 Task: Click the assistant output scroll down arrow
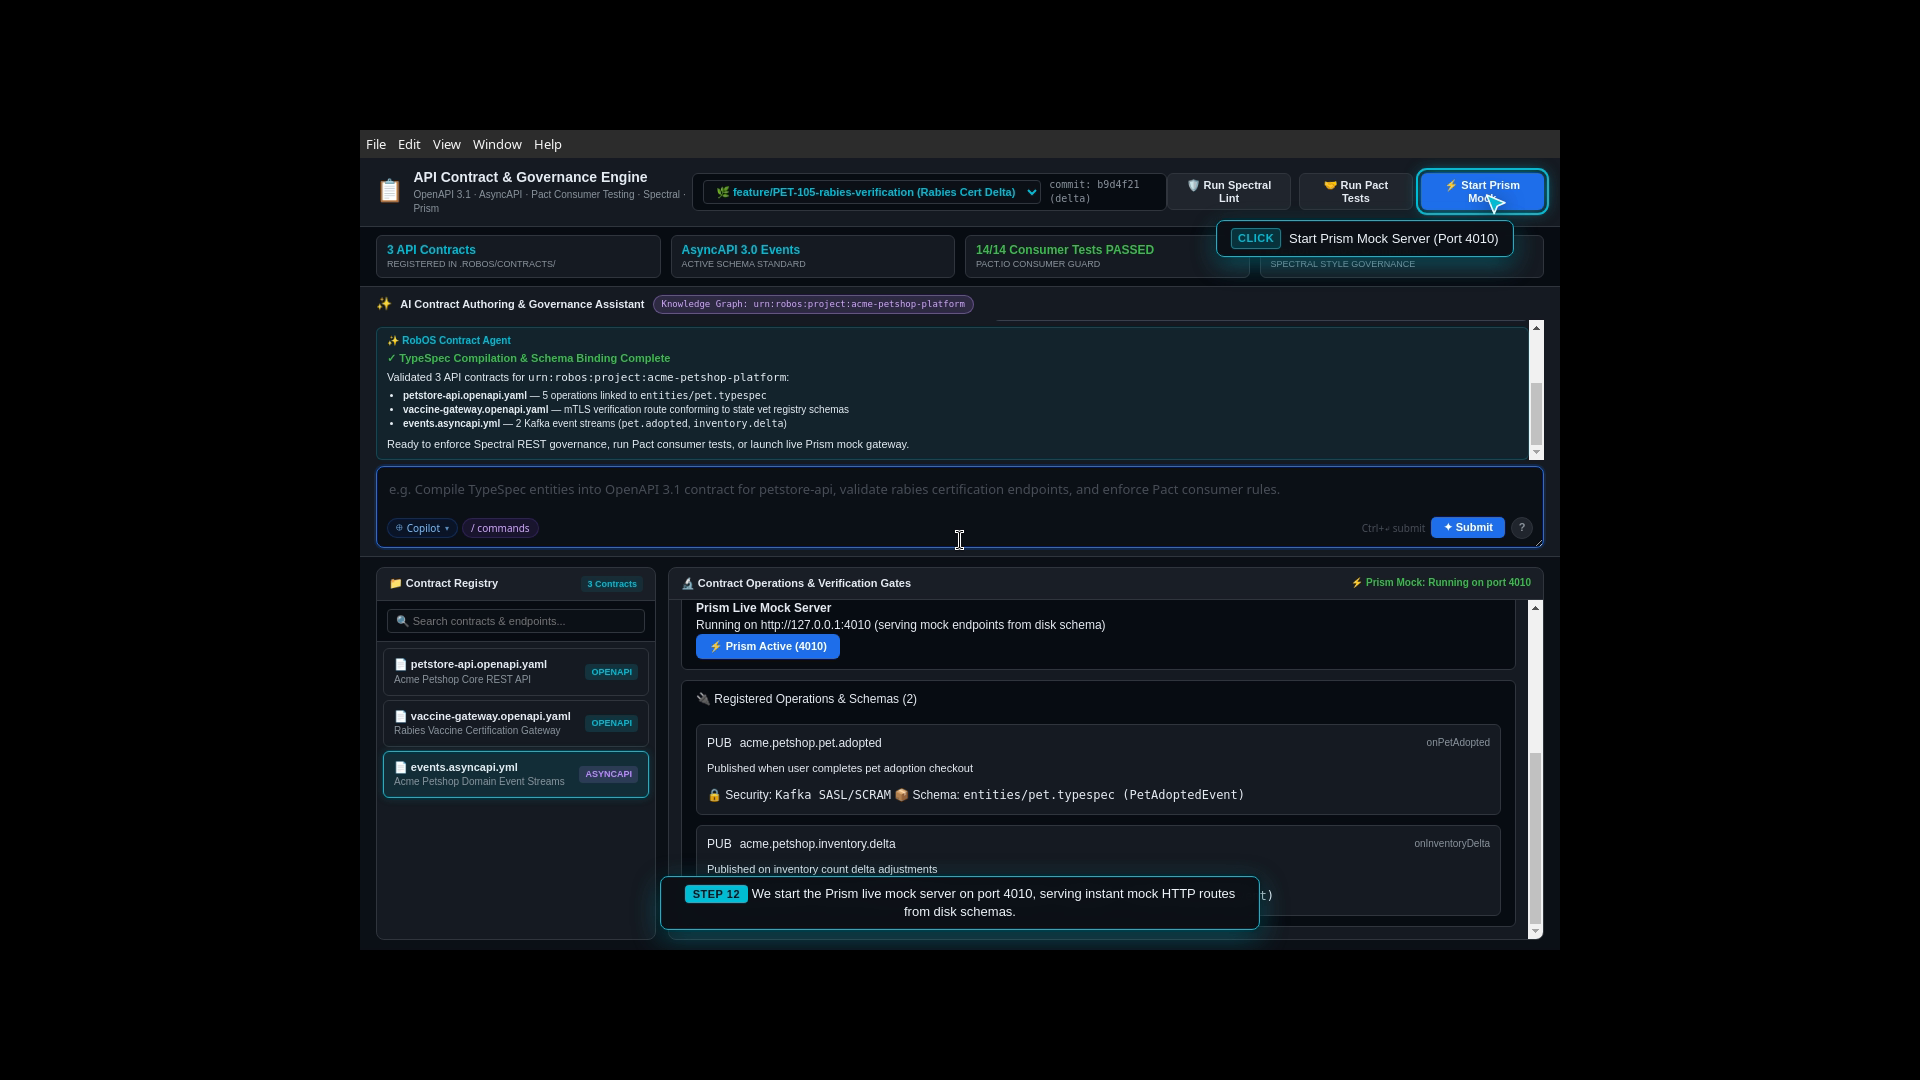coord(1537,453)
